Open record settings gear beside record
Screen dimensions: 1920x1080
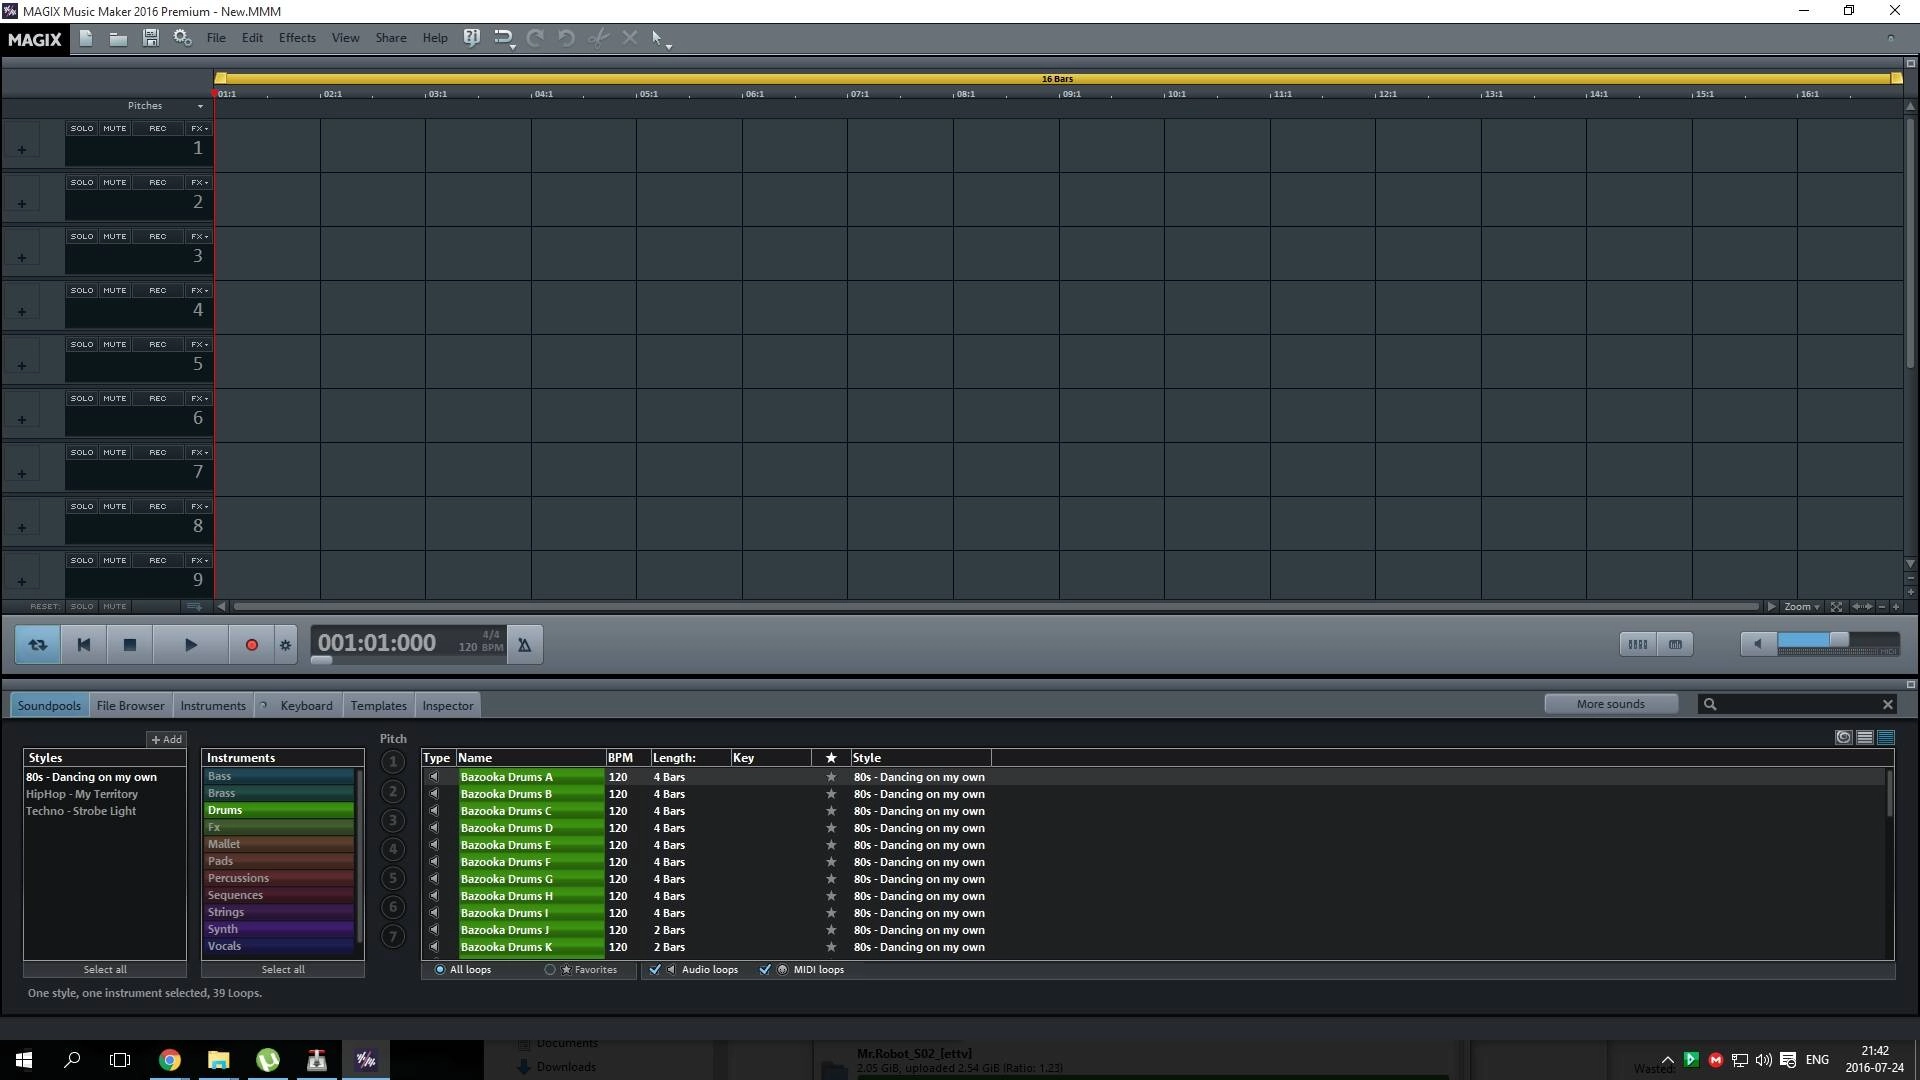tap(286, 645)
